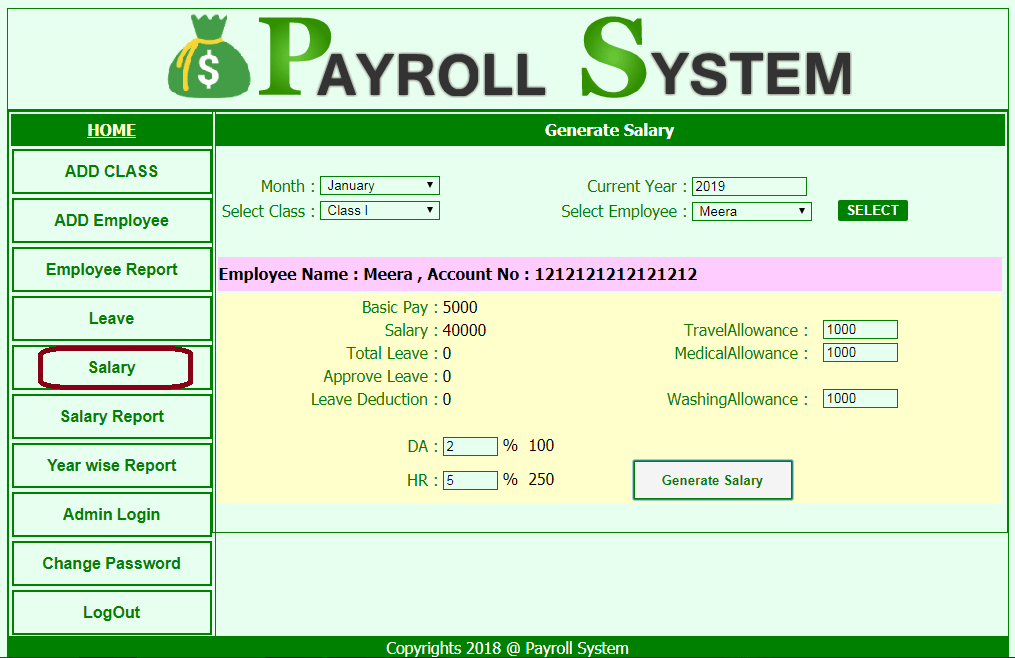This screenshot has height=658, width=1015.
Task: Click the green SELECT button
Action: (873, 210)
